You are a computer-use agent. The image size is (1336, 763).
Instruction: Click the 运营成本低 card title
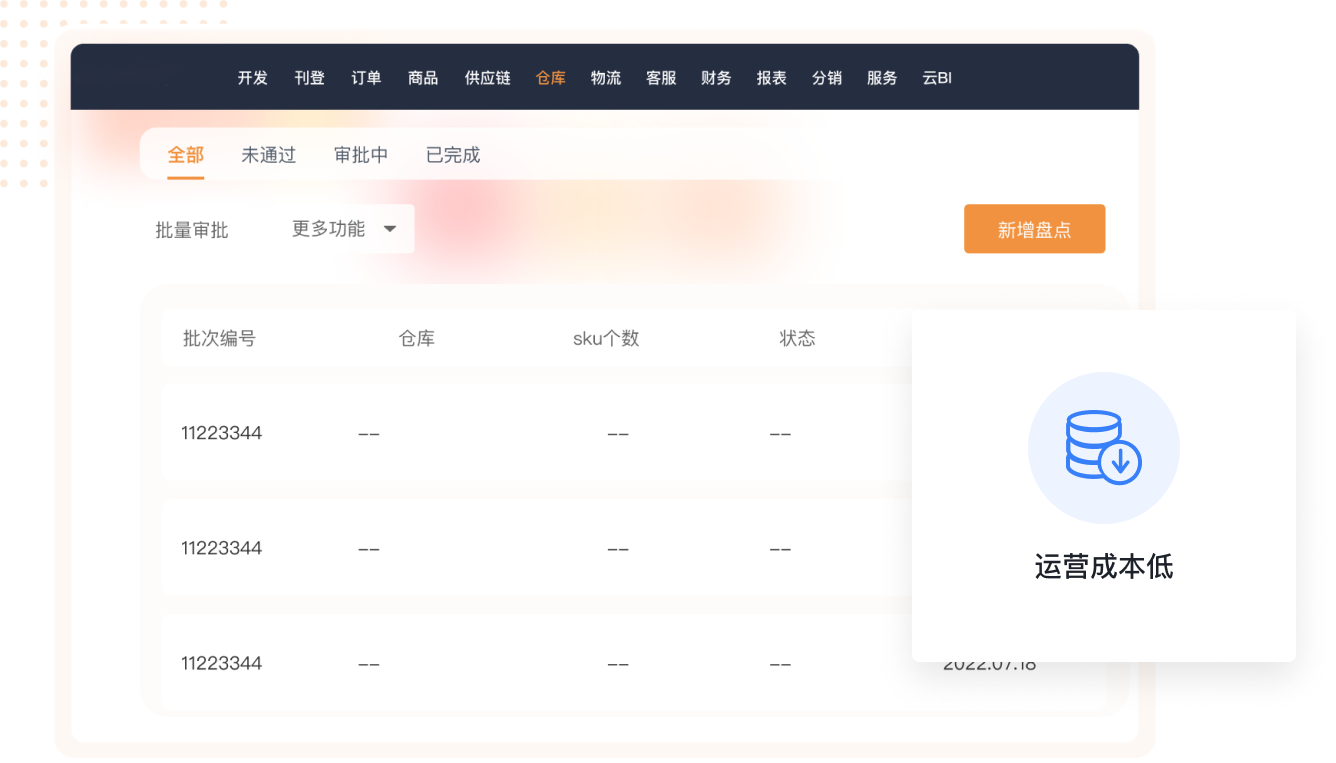click(x=1103, y=567)
